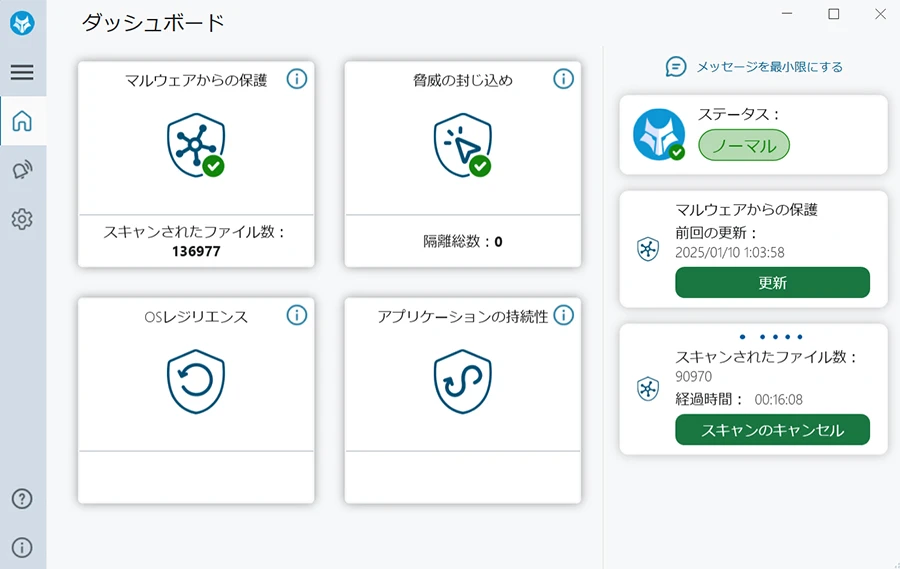This screenshot has width=900, height=569.
Task: Click the scan progress dots indicator
Action: click(x=771, y=337)
